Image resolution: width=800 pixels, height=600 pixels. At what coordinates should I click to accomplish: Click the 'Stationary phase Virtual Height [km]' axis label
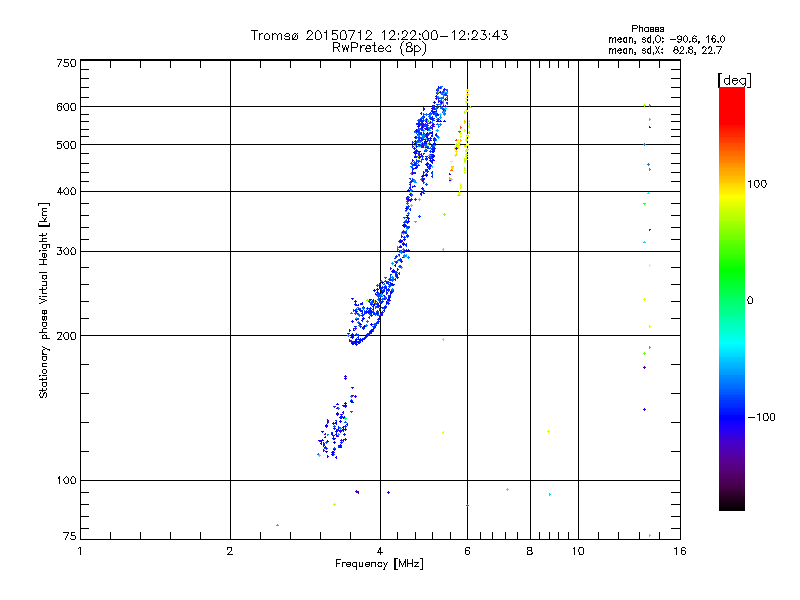44,300
